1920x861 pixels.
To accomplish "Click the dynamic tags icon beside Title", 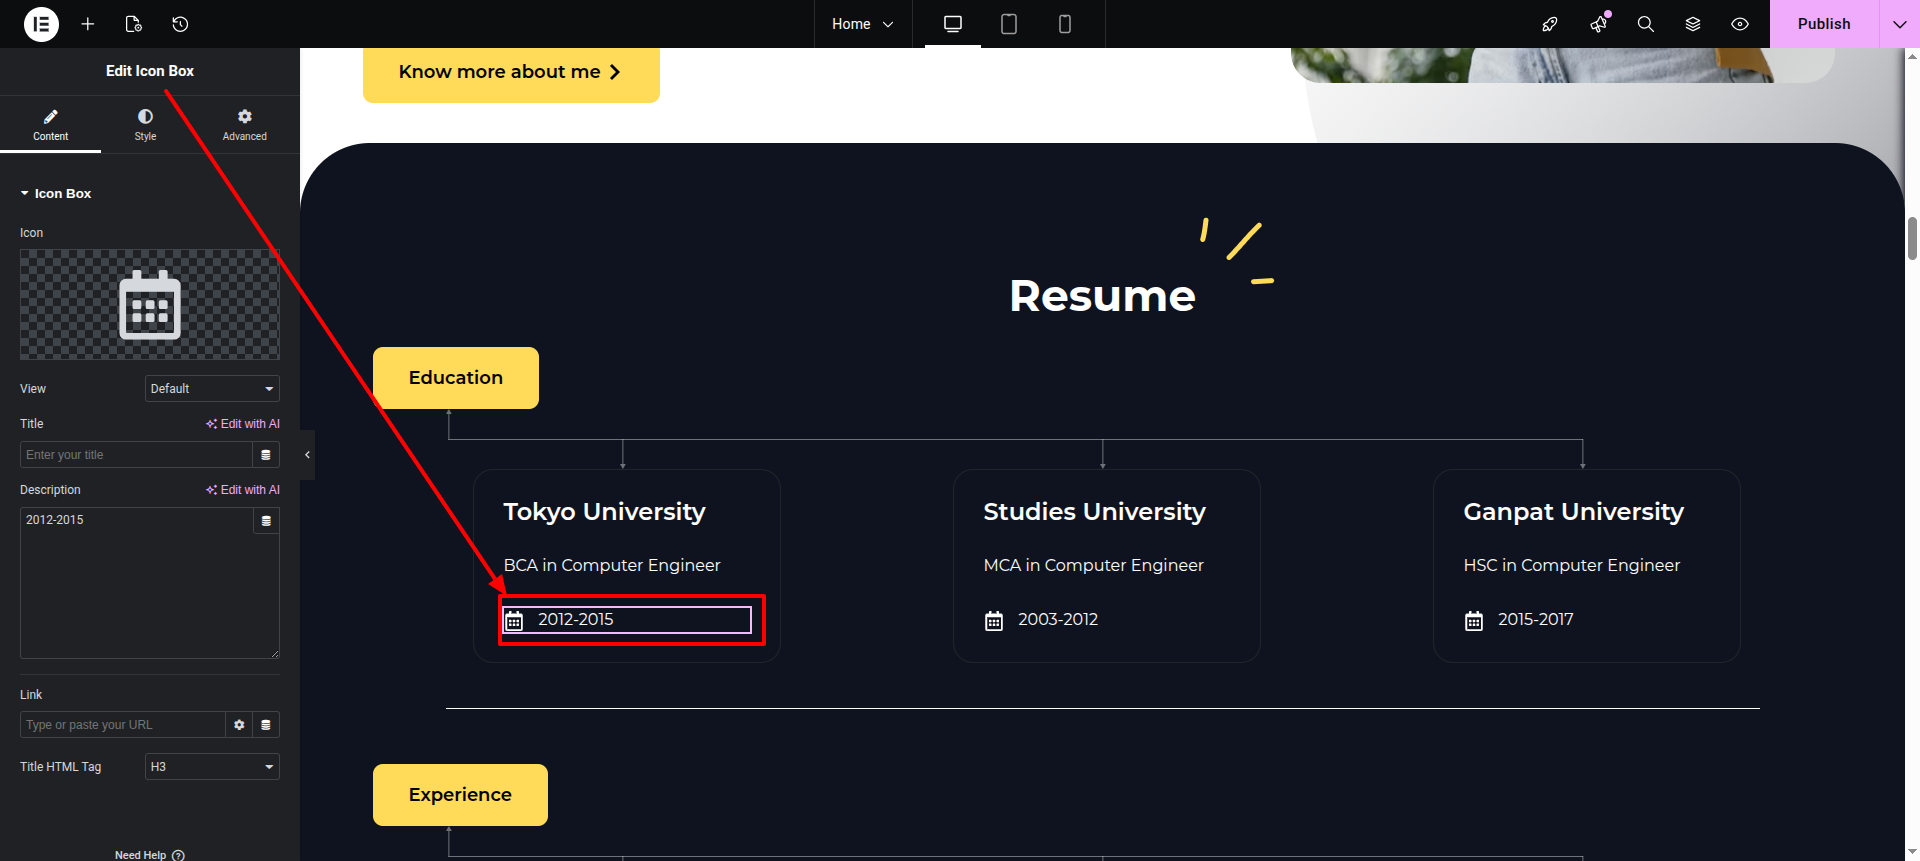I will pyautogui.click(x=266, y=455).
